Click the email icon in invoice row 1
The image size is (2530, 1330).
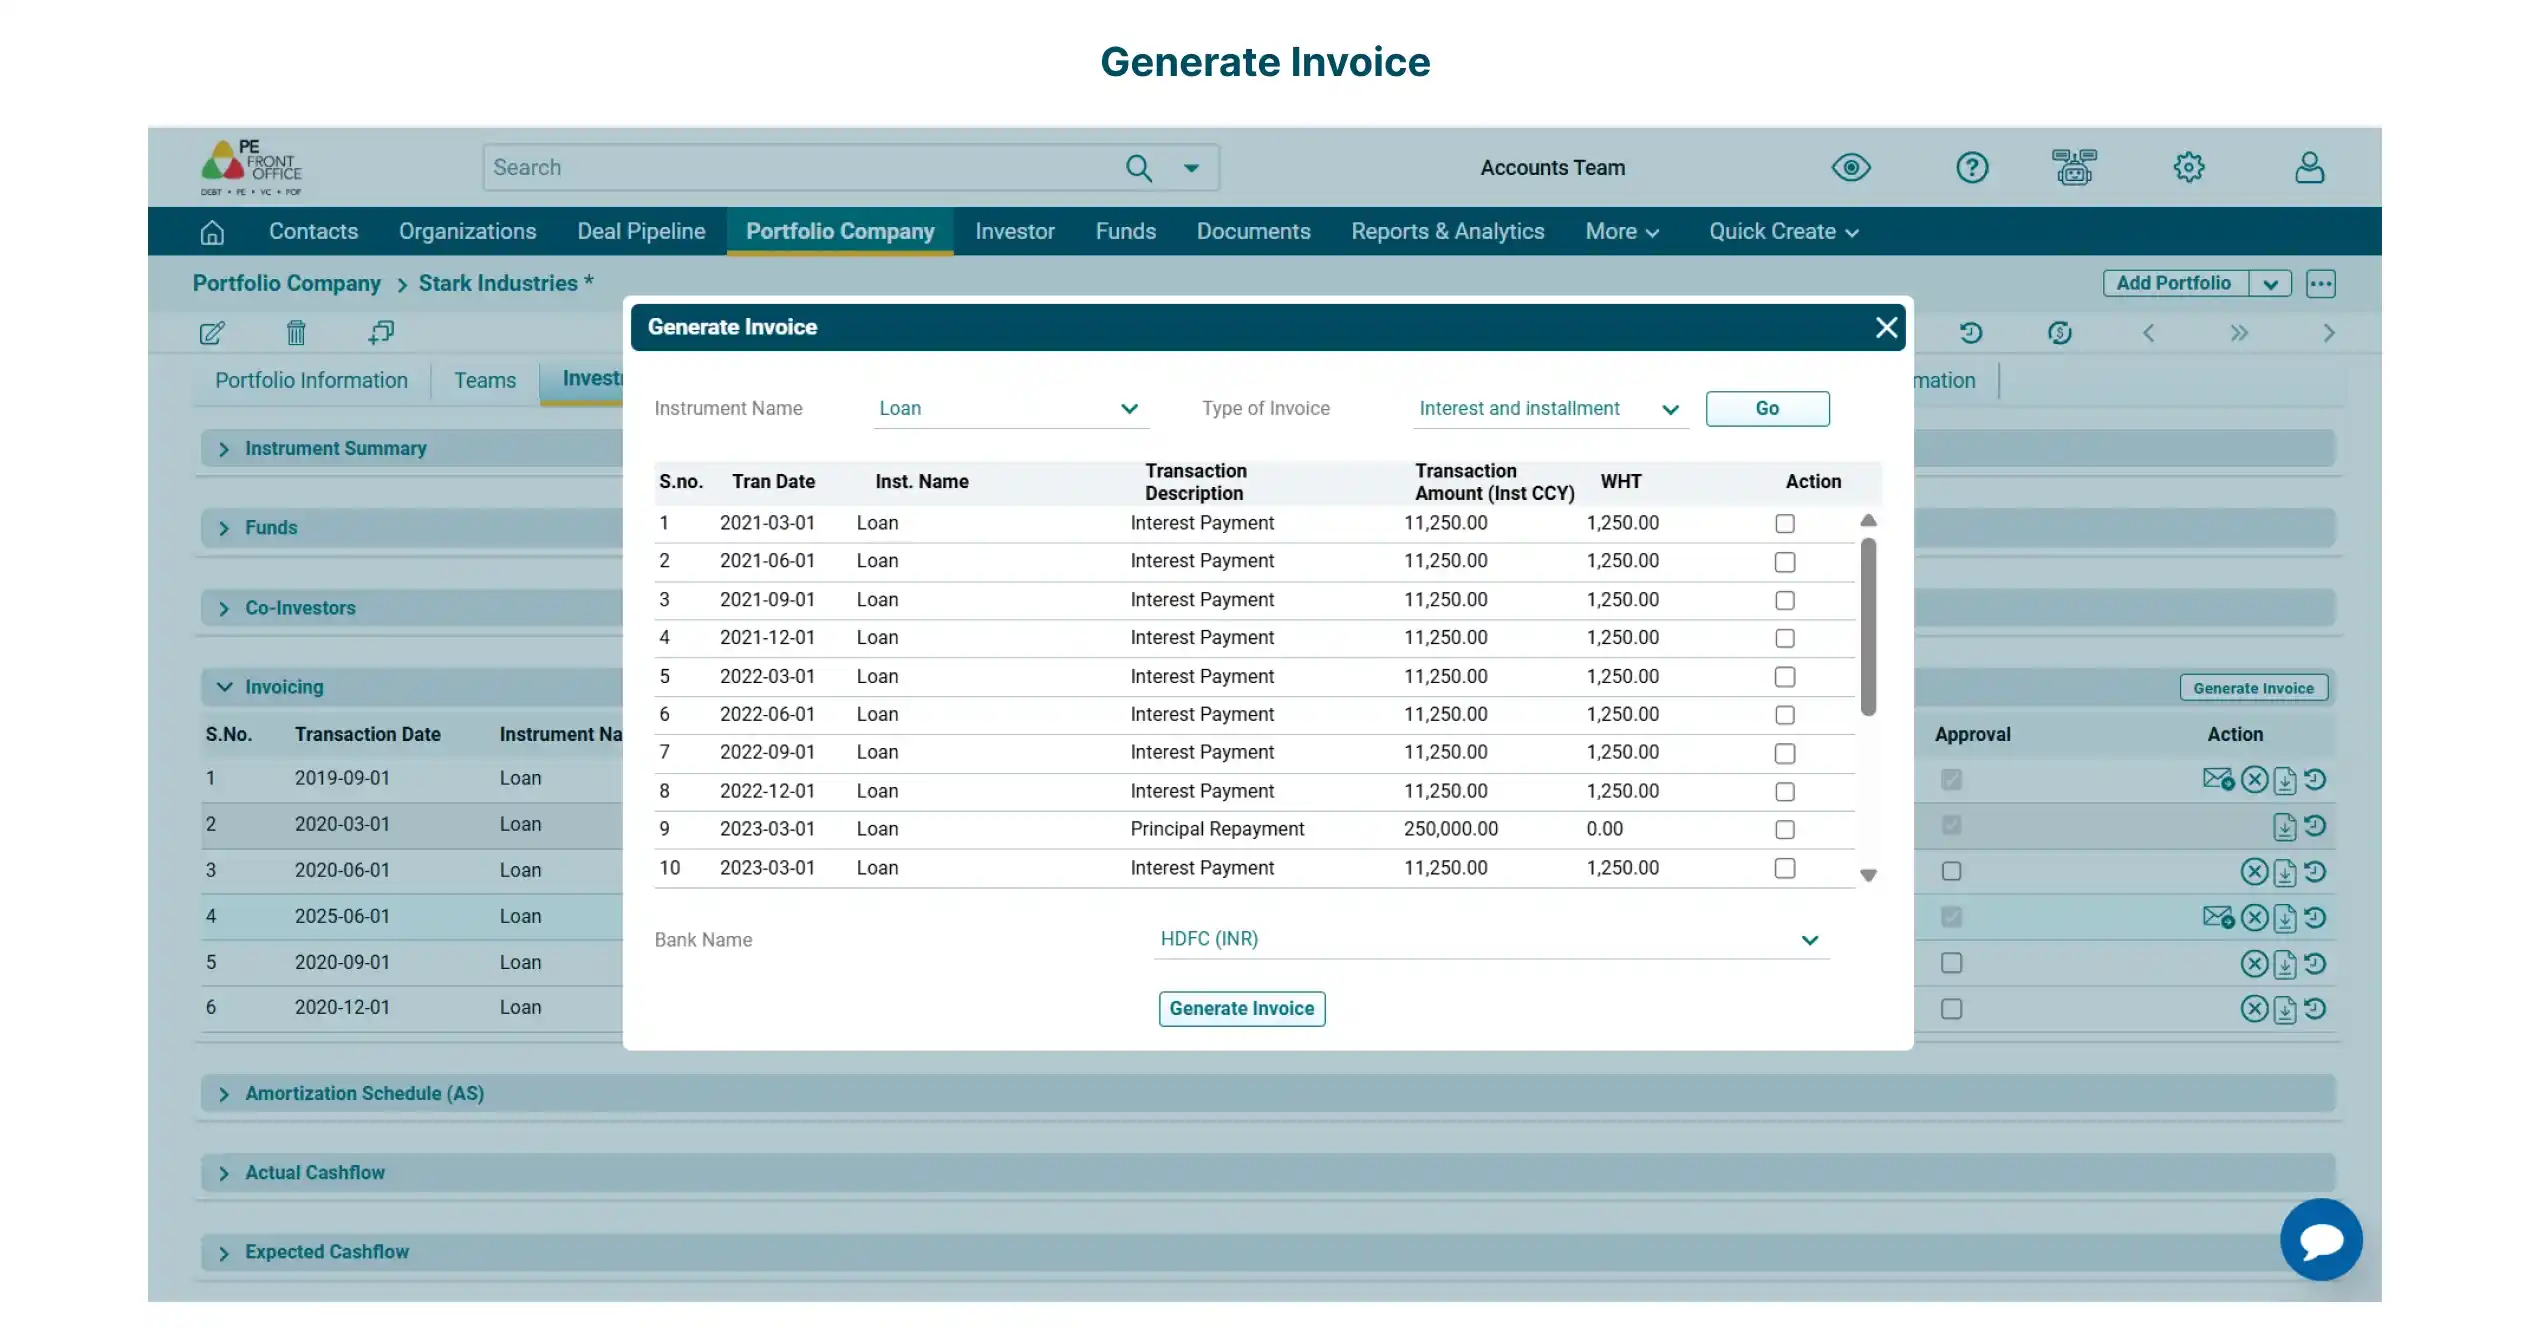2218,779
